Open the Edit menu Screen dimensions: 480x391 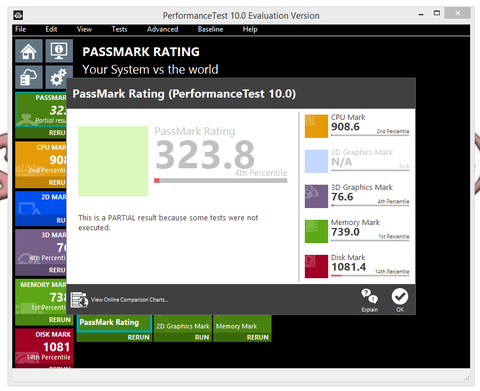51,29
